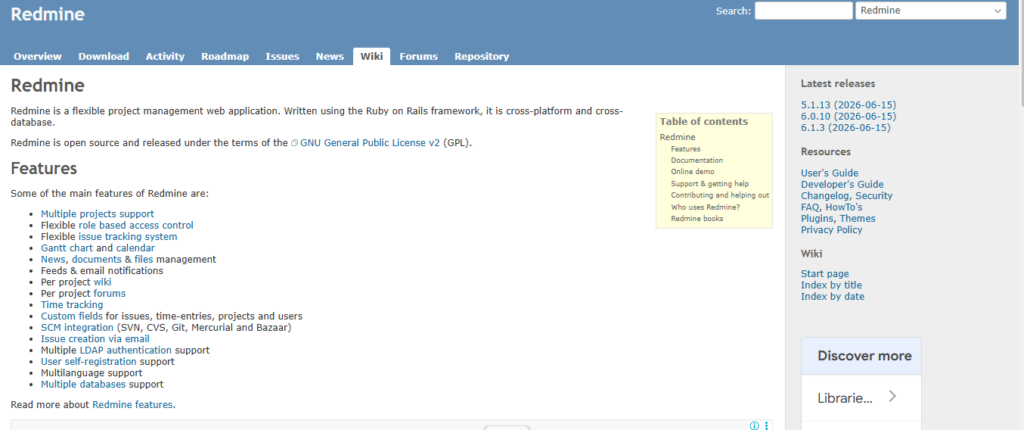Open the Overview tab
This screenshot has width=1024, height=430.
[37, 56]
